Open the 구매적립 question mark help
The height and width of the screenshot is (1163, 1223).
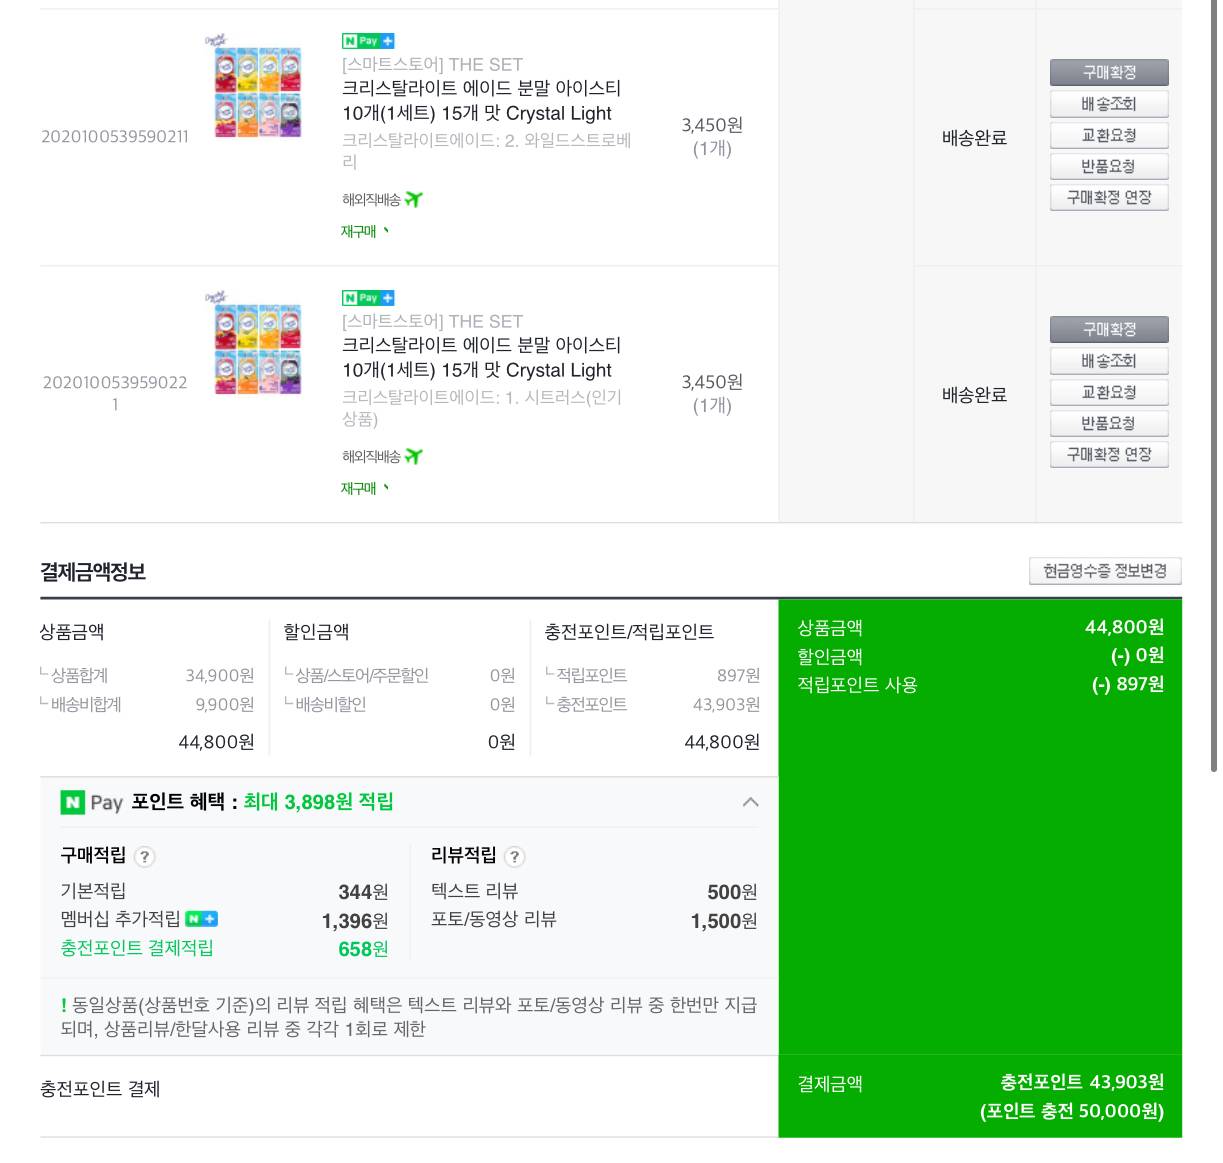[144, 857]
